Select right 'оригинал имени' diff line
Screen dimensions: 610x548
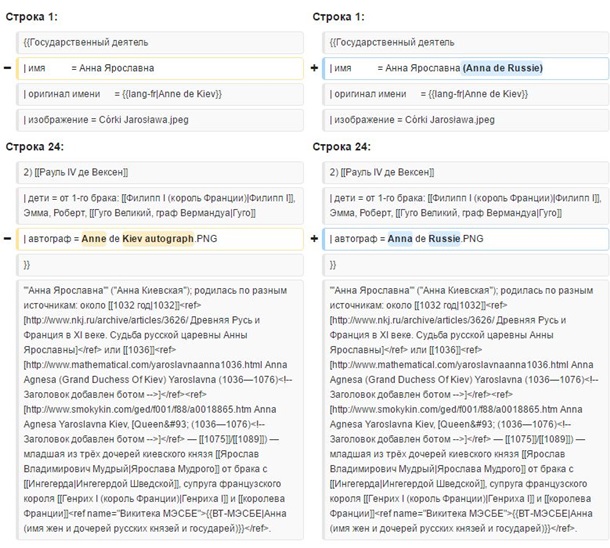pyautogui.click(x=467, y=94)
